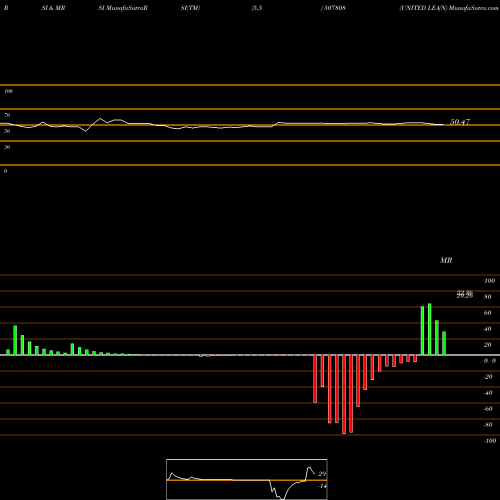Click the 100 label on the right MR axis
The image size is (500, 500).
tap(489, 281)
